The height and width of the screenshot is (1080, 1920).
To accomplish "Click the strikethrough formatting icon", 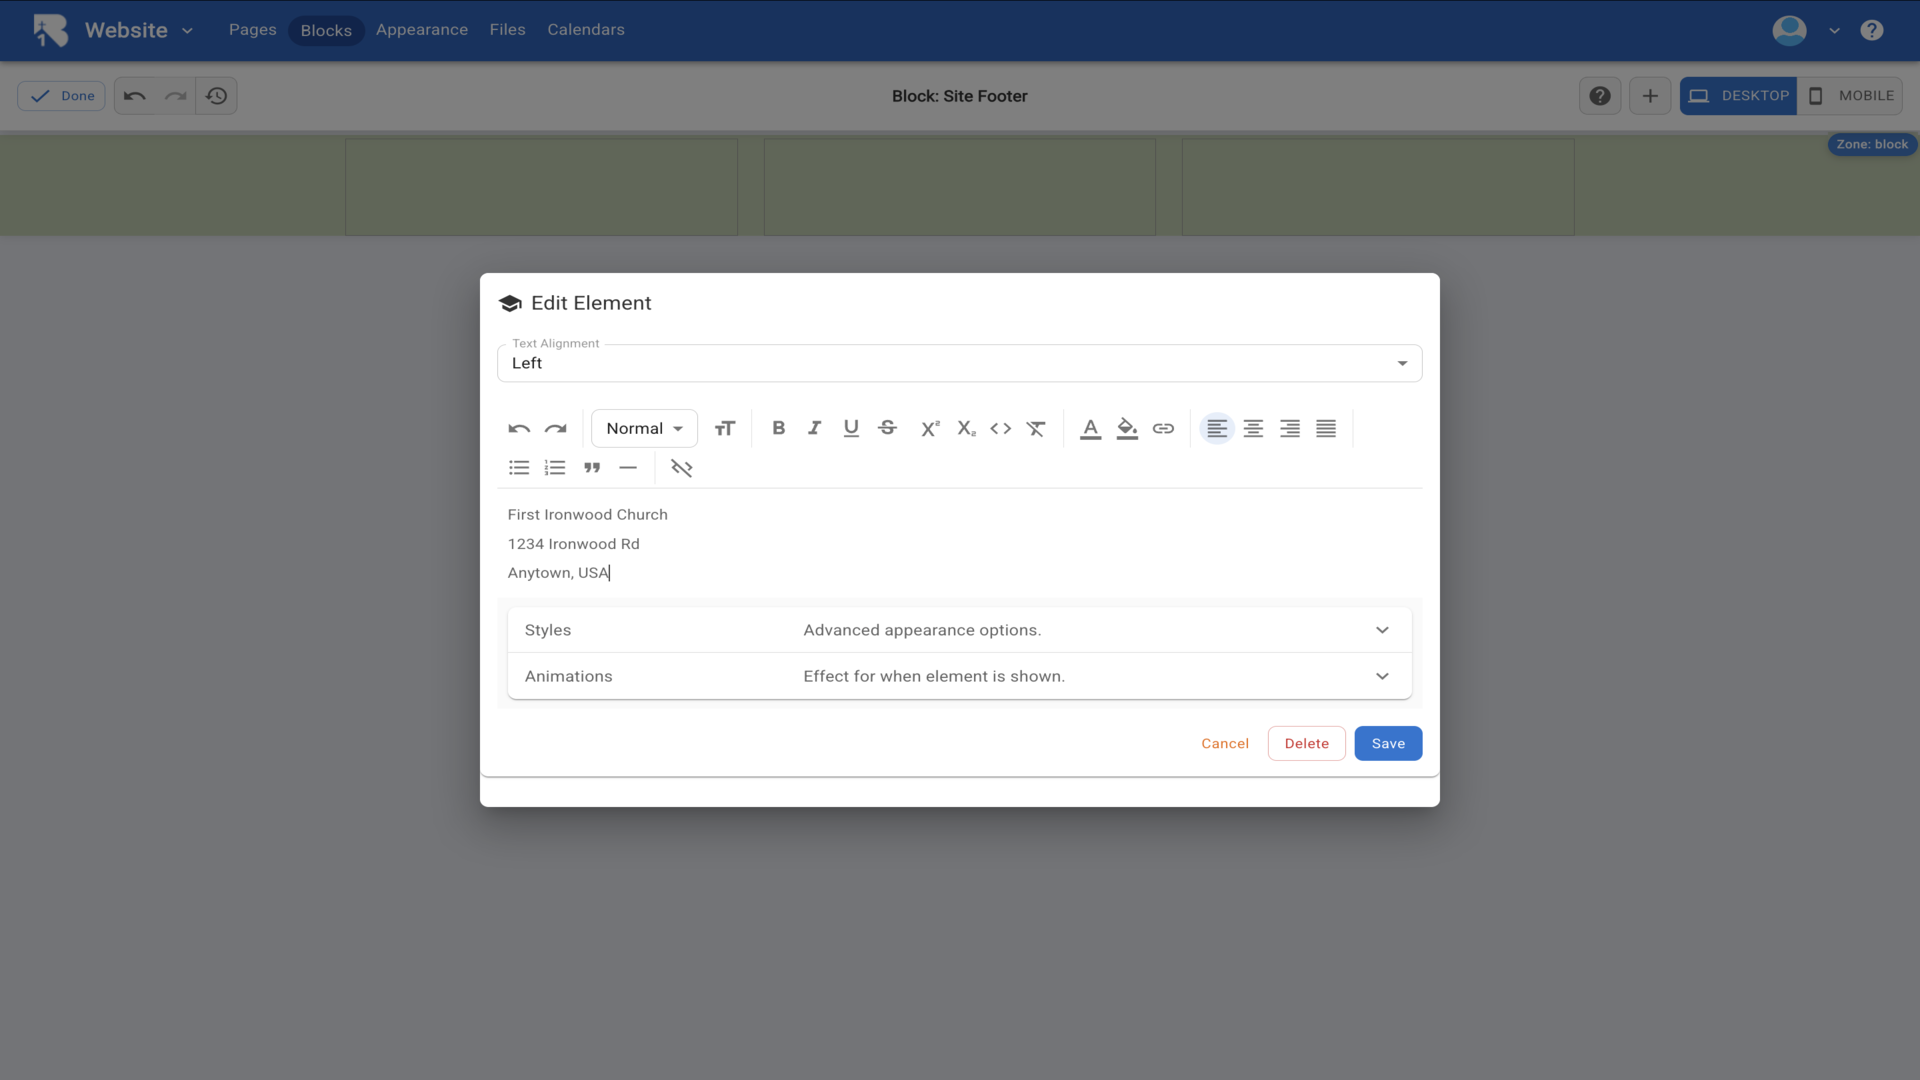I will coord(887,428).
